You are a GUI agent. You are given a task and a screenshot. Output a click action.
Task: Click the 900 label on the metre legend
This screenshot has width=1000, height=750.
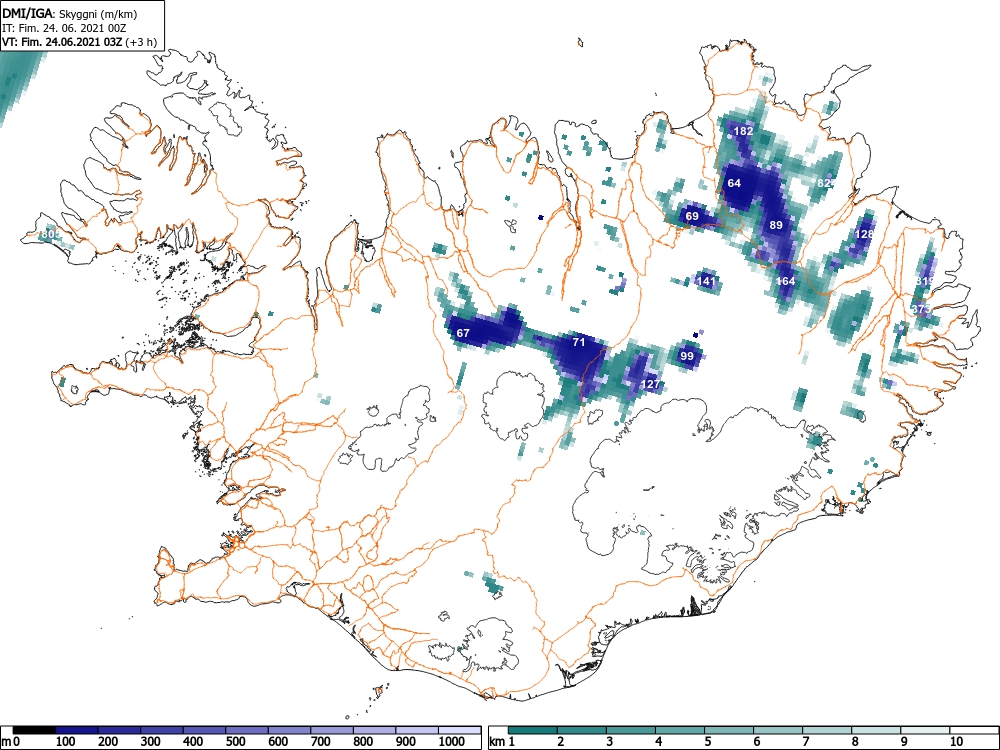(406, 742)
